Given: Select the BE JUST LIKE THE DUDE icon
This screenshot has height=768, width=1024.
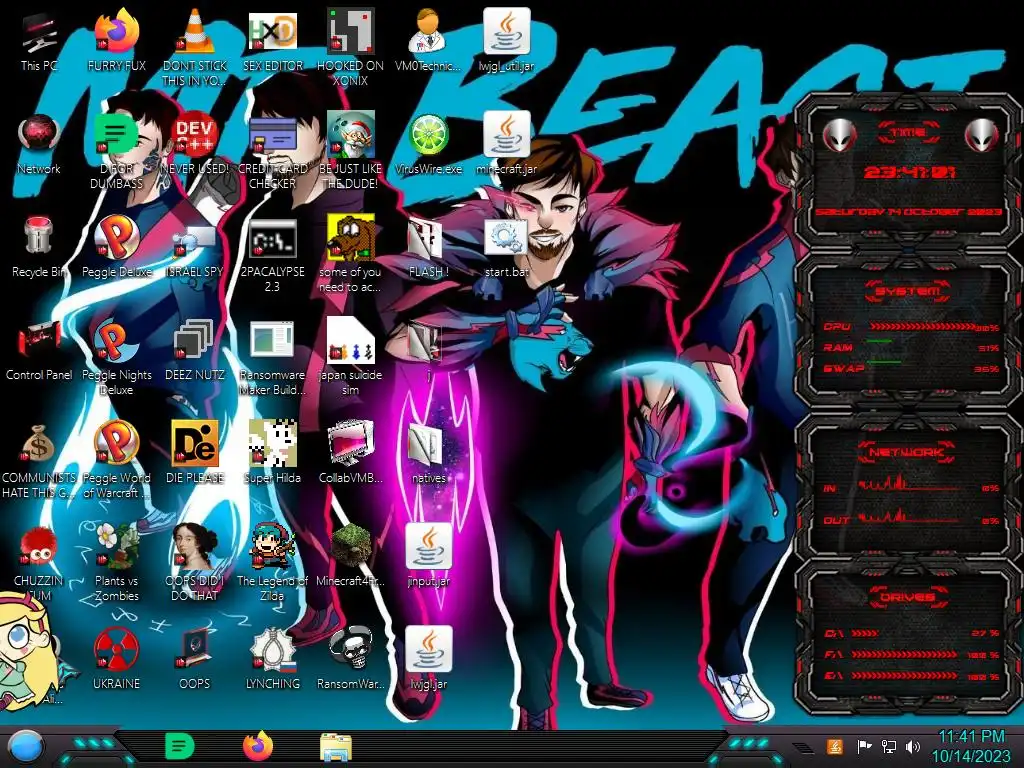Looking at the screenshot, I should coord(350,135).
